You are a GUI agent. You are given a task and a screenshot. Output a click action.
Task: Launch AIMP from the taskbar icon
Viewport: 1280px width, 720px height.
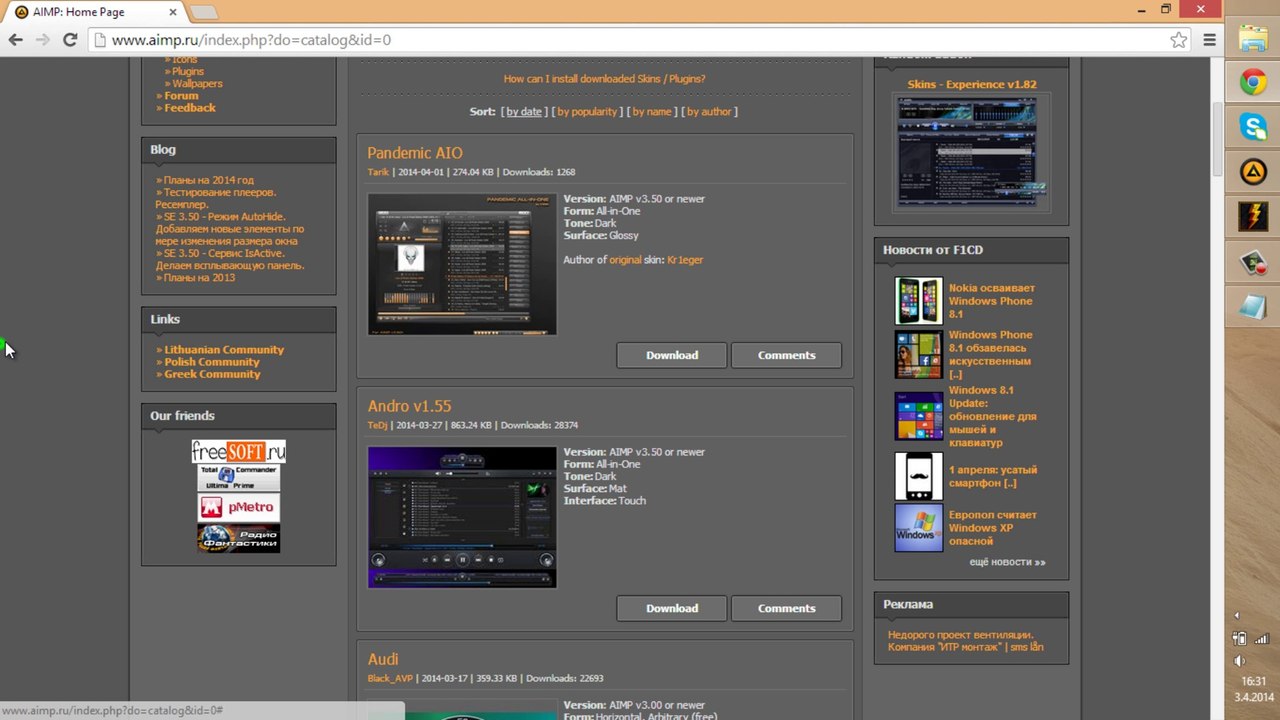(1253, 172)
